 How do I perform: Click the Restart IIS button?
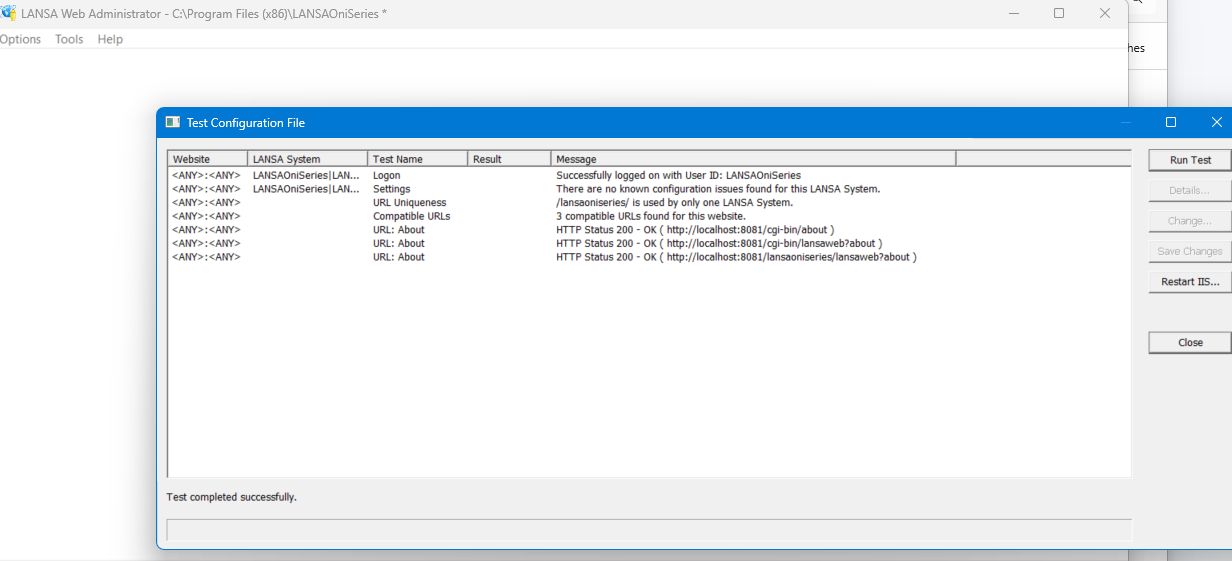[1190, 282]
